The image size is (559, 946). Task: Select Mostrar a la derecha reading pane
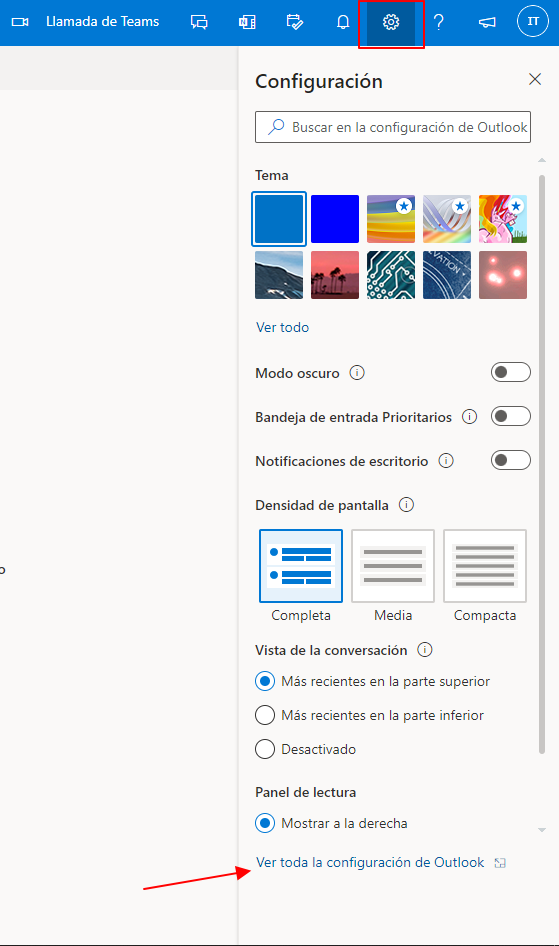(x=331, y=823)
